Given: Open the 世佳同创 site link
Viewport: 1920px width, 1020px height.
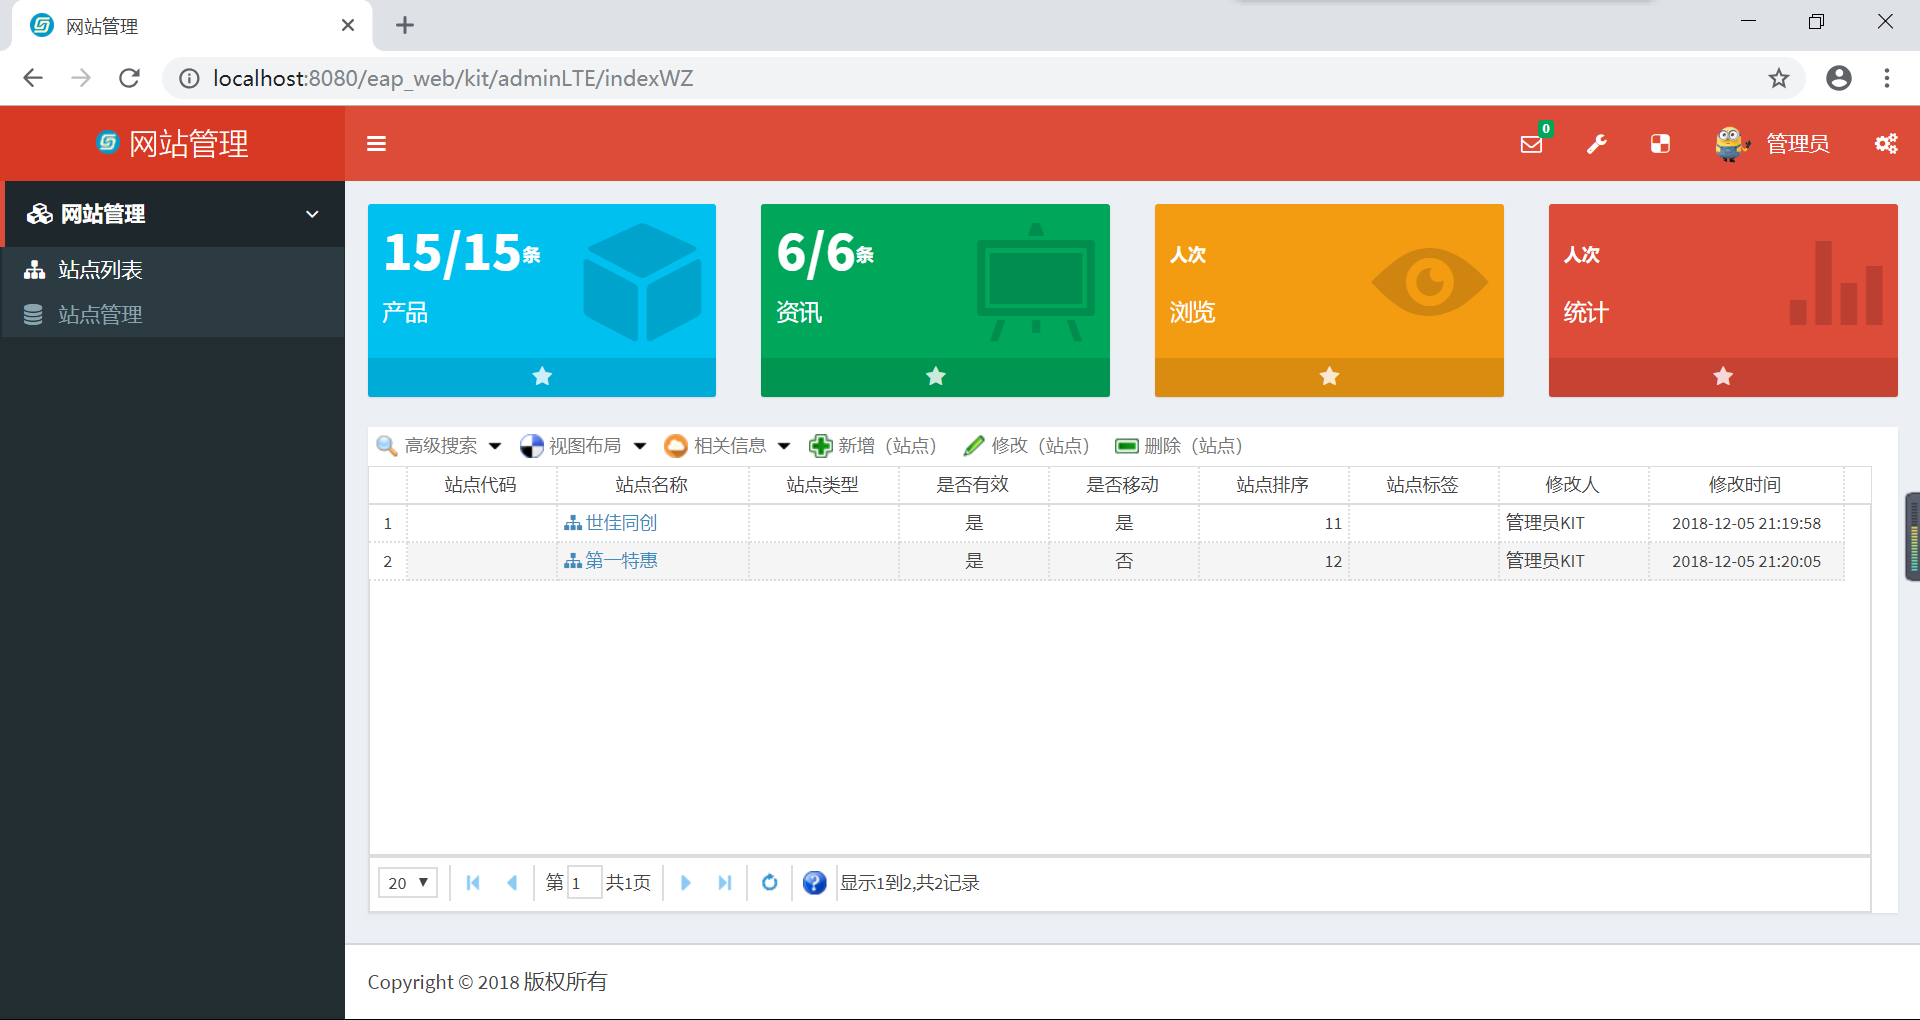Looking at the screenshot, I should pyautogui.click(x=621, y=523).
